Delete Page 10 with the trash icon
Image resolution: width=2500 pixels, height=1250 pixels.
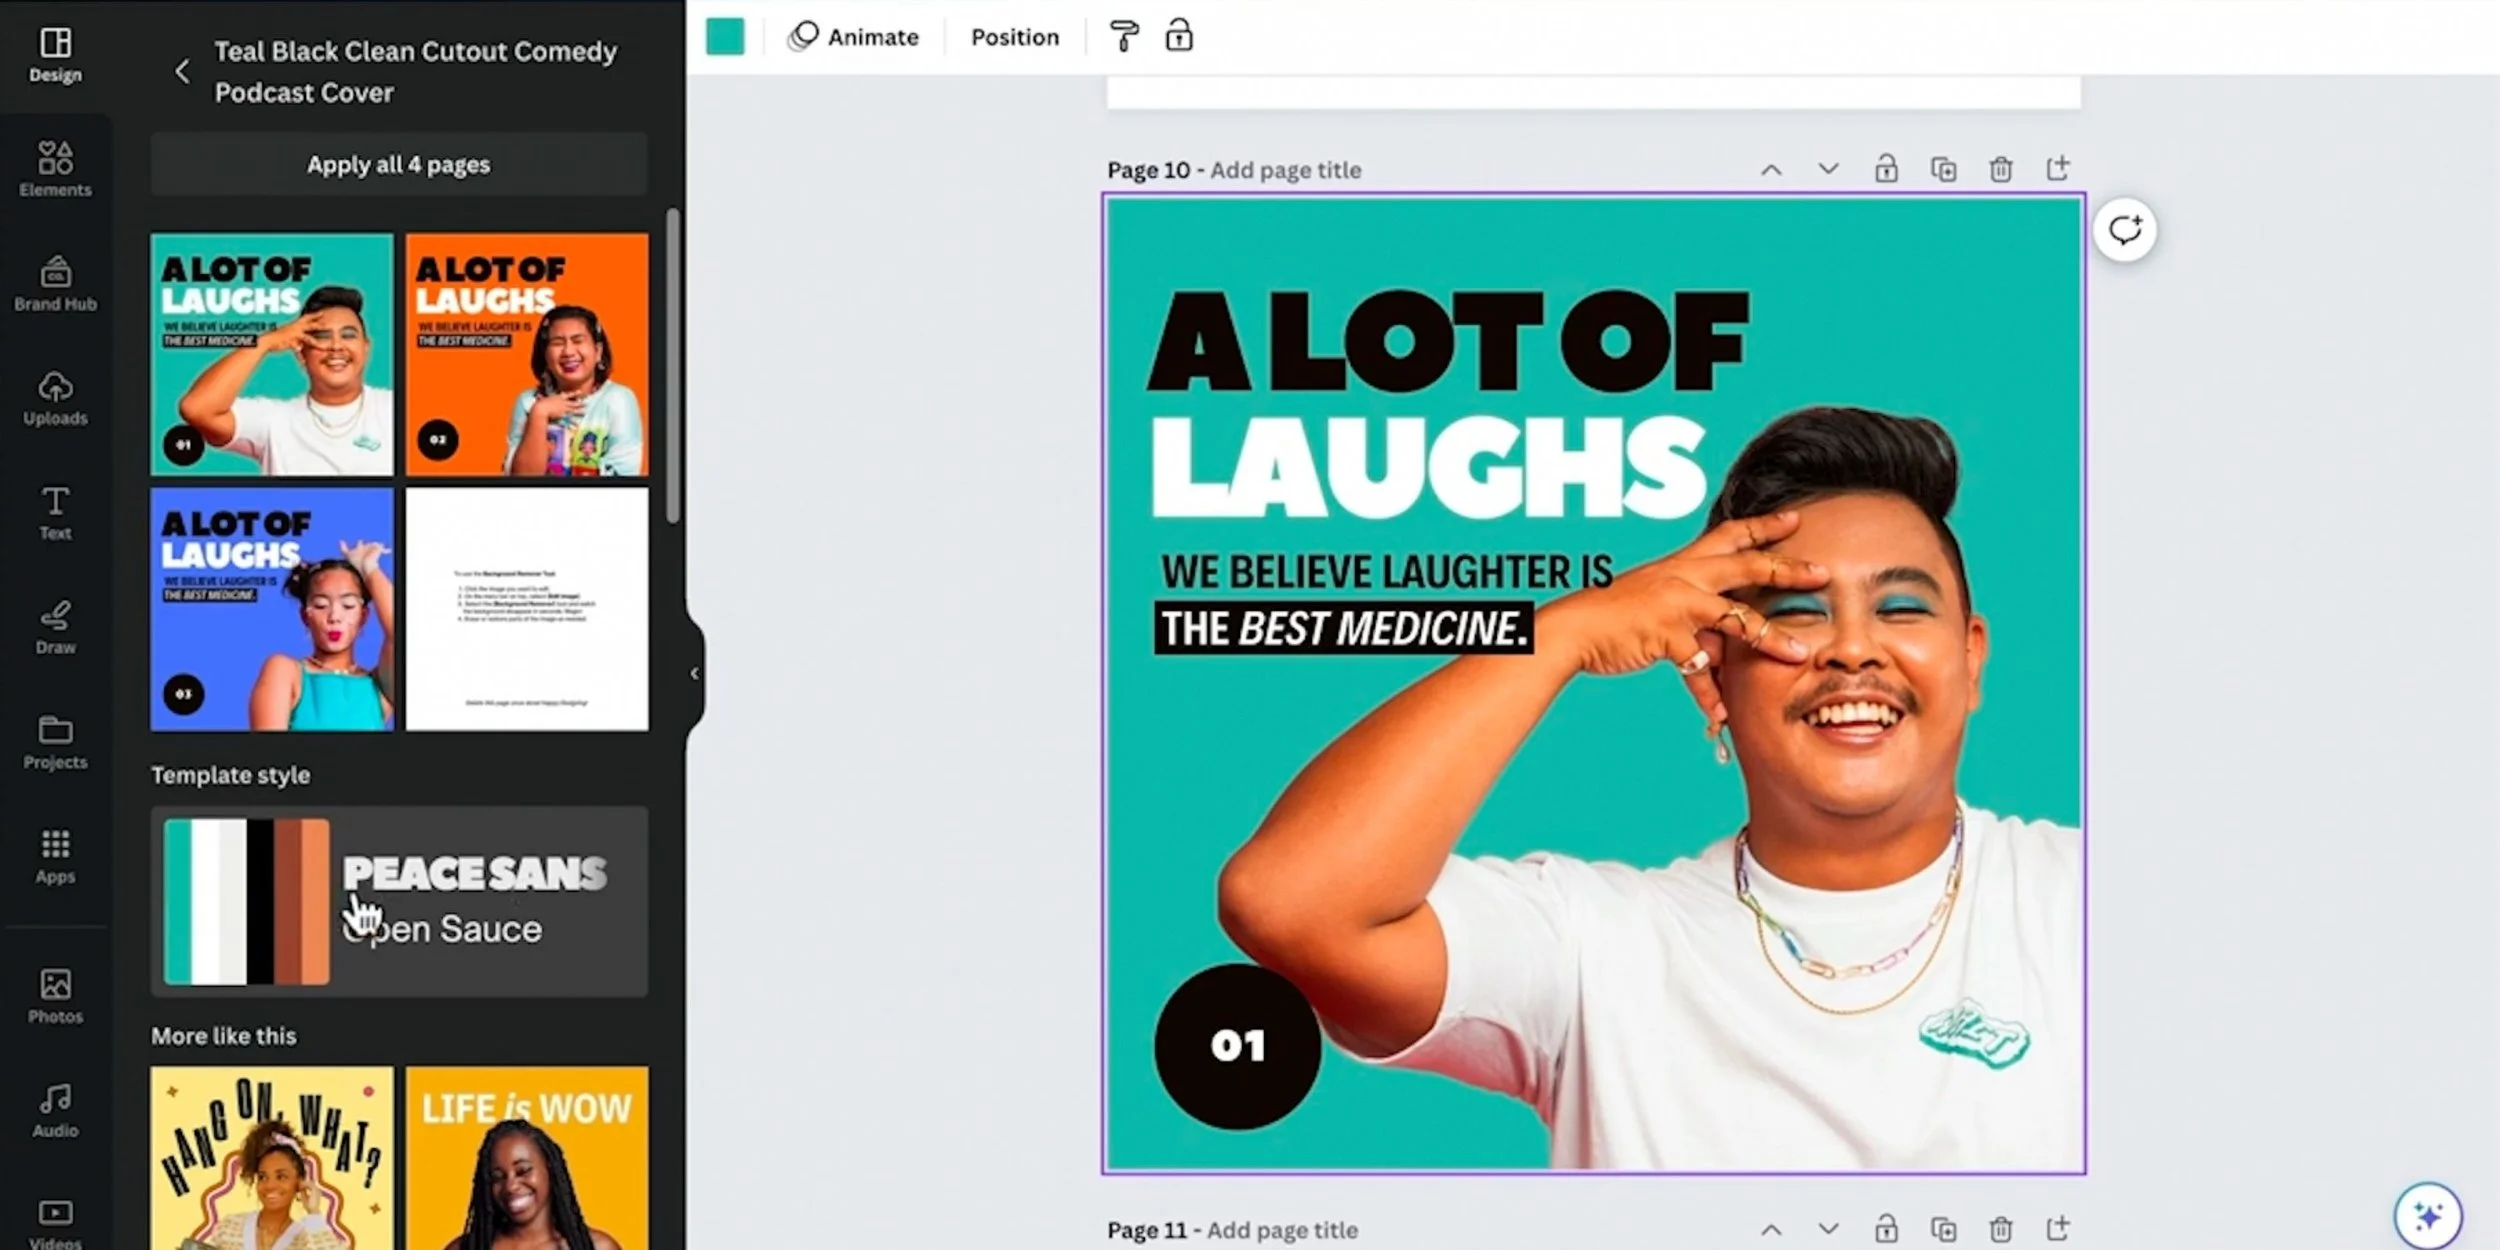click(x=2000, y=169)
